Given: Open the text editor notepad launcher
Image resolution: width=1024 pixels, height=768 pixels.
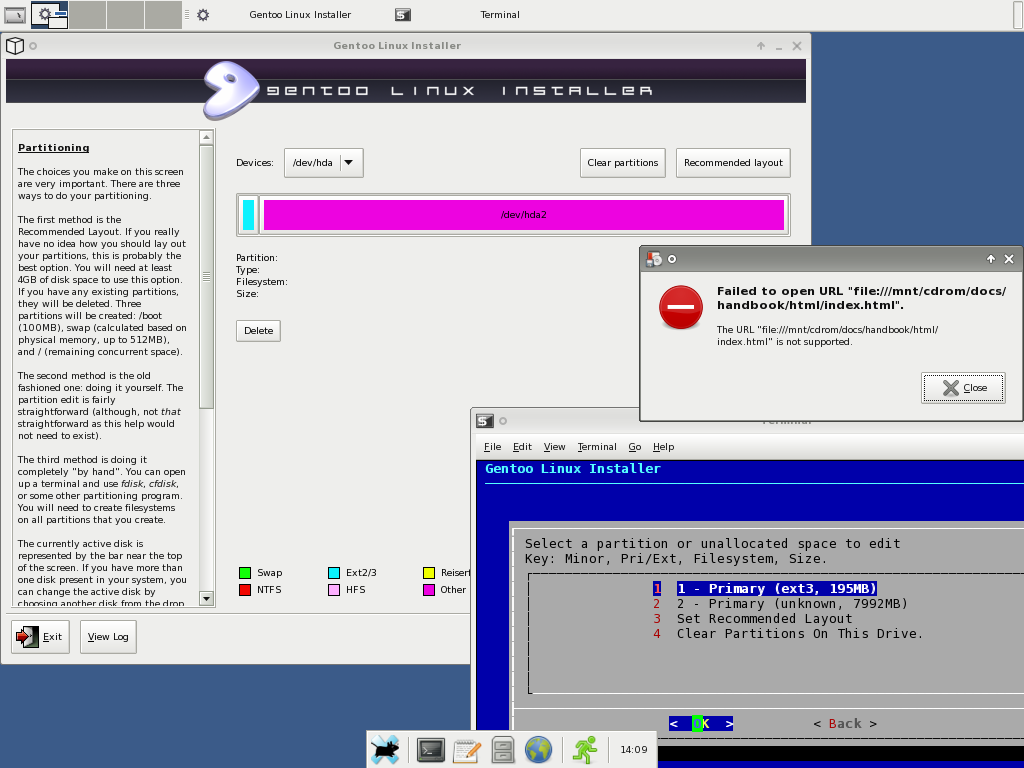Looking at the screenshot, I should [467, 750].
